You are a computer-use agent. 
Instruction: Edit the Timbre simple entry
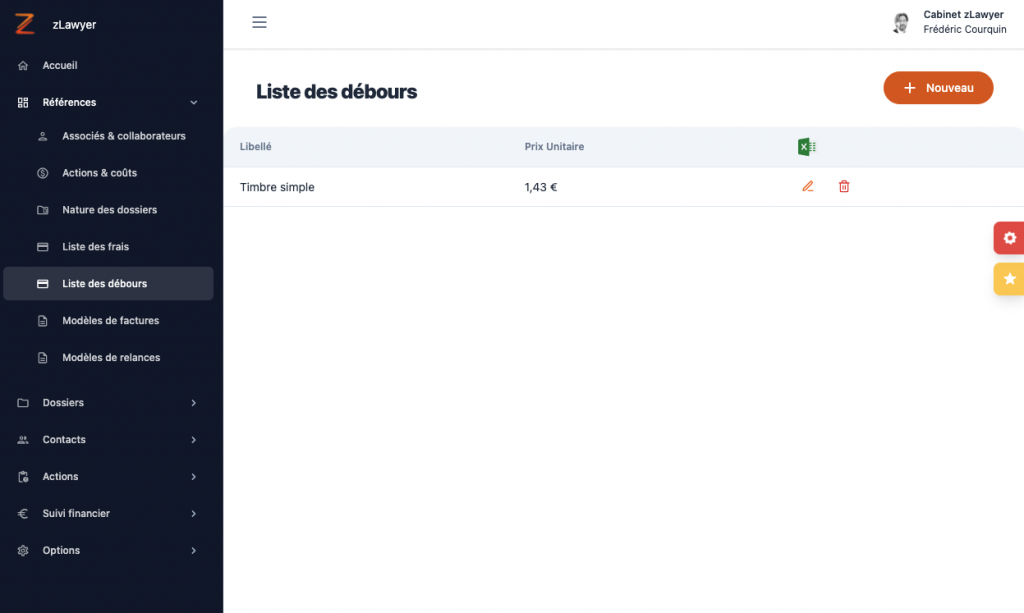click(808, 187)
